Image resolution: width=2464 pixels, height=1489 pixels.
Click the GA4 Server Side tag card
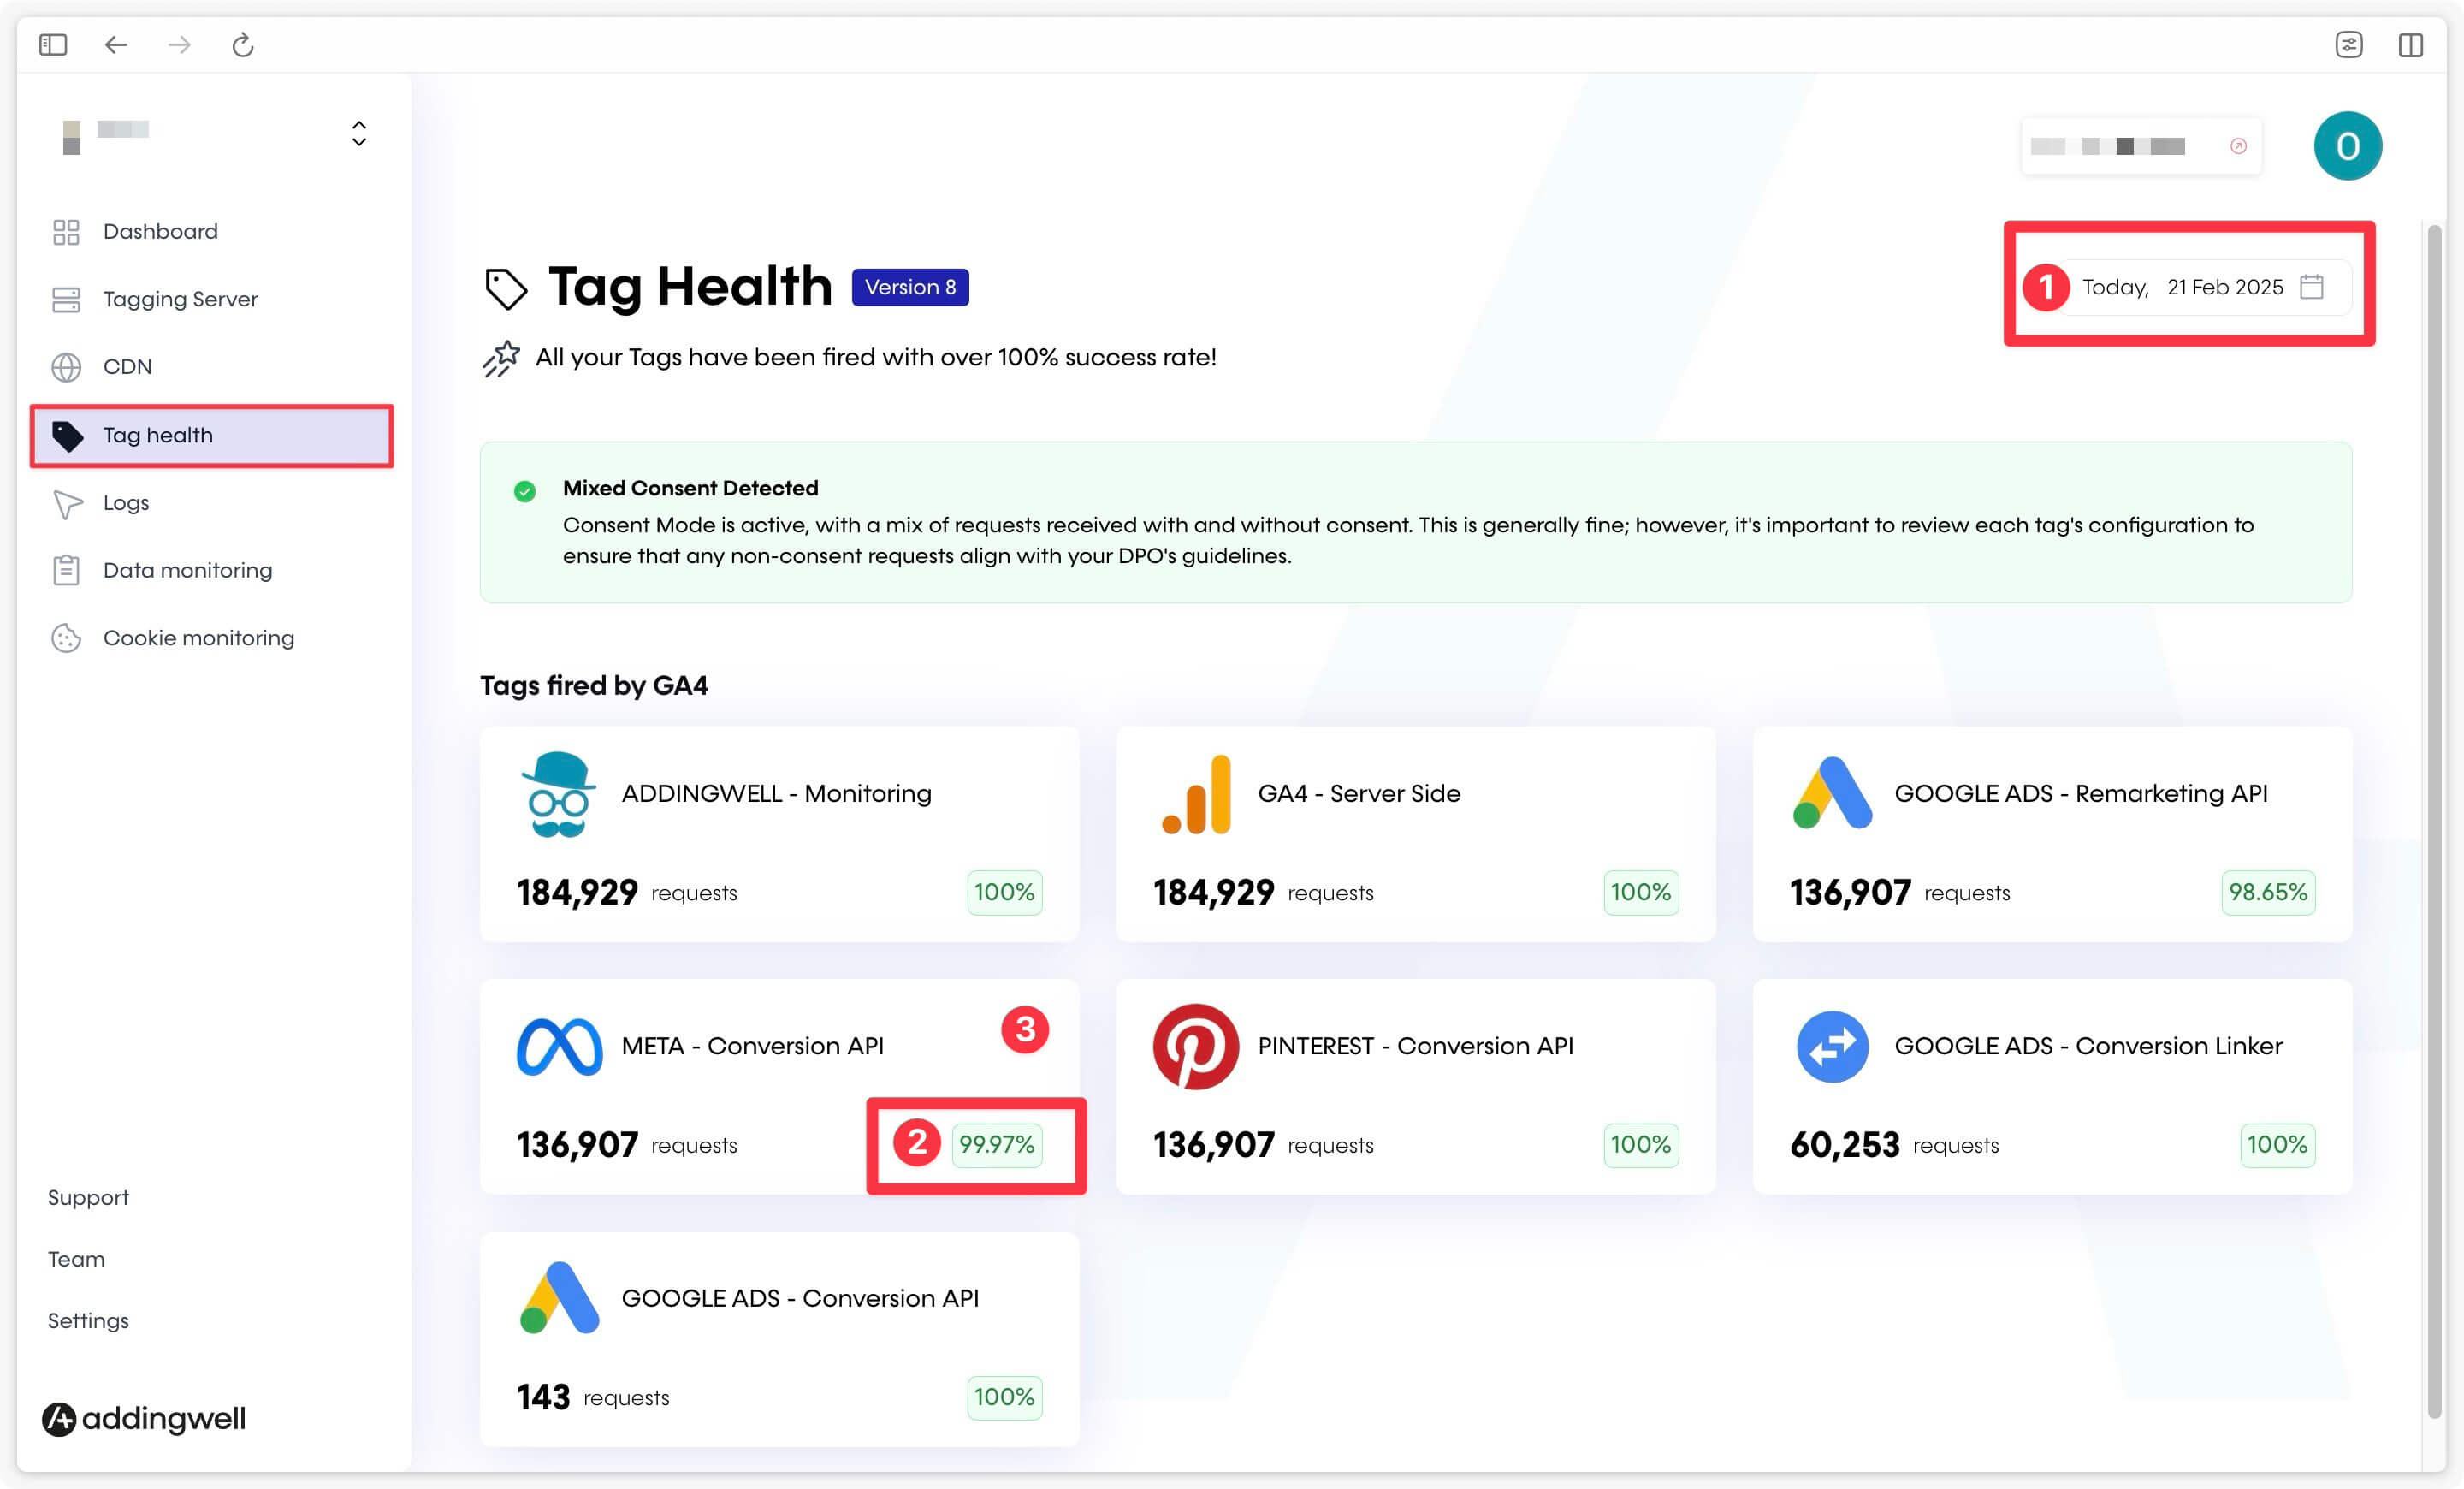click(1415, 836)
